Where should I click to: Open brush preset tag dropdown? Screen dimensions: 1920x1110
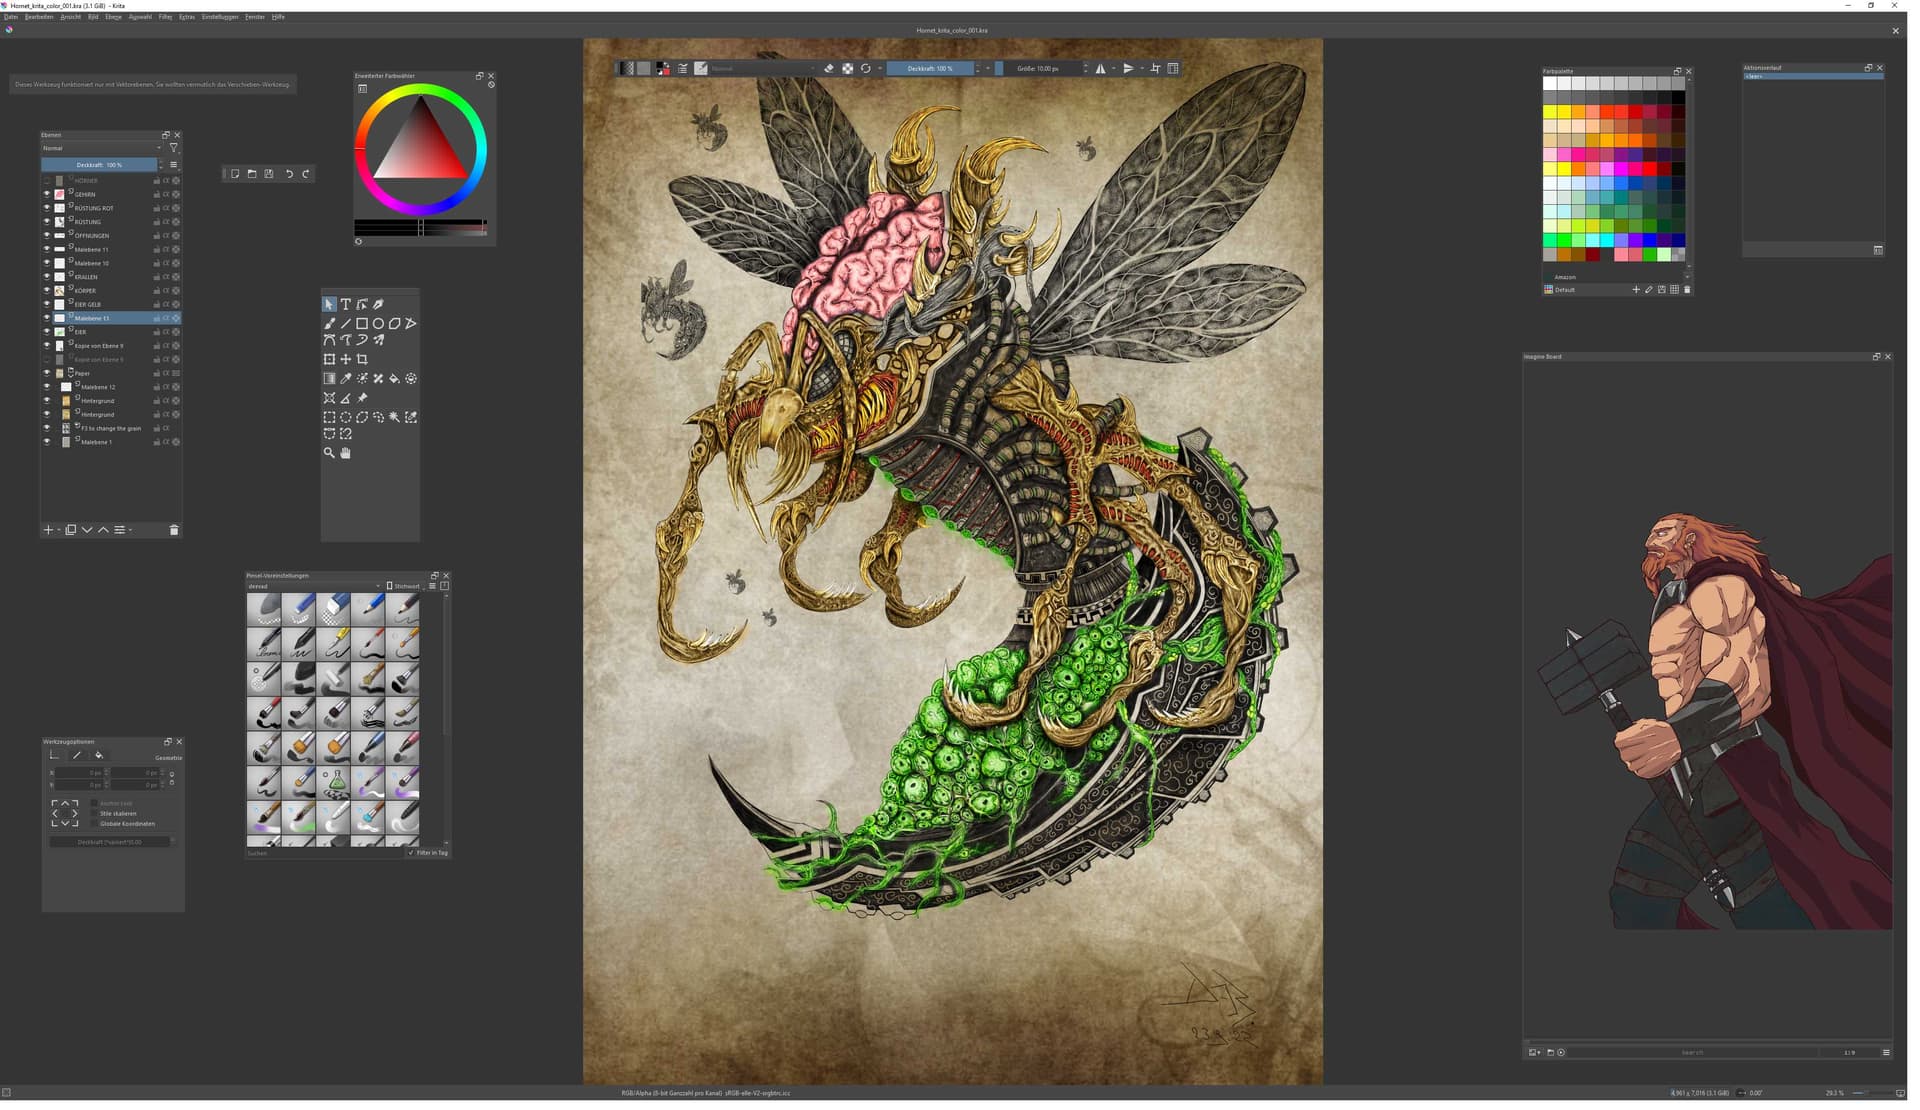click(312, 588)
